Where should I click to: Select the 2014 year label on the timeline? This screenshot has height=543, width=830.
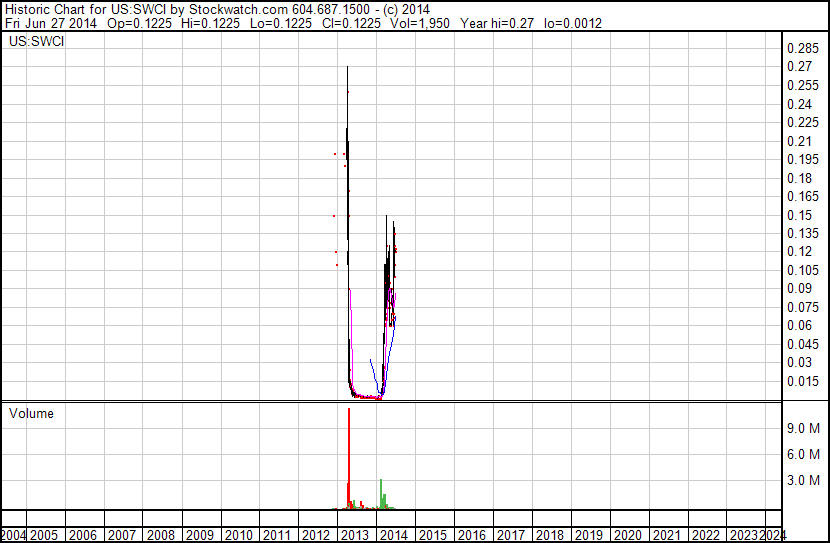393,535
